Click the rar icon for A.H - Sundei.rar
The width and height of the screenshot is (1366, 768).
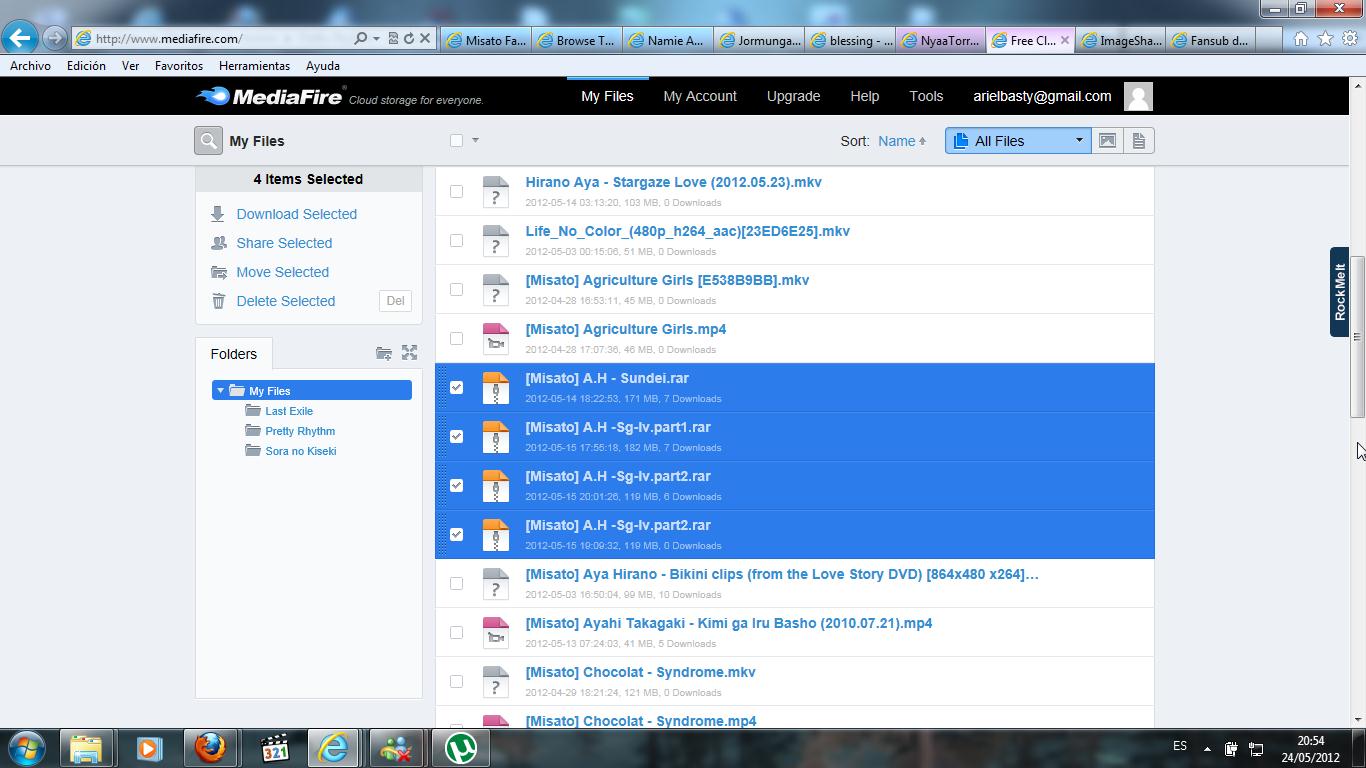tap(496, 387)
